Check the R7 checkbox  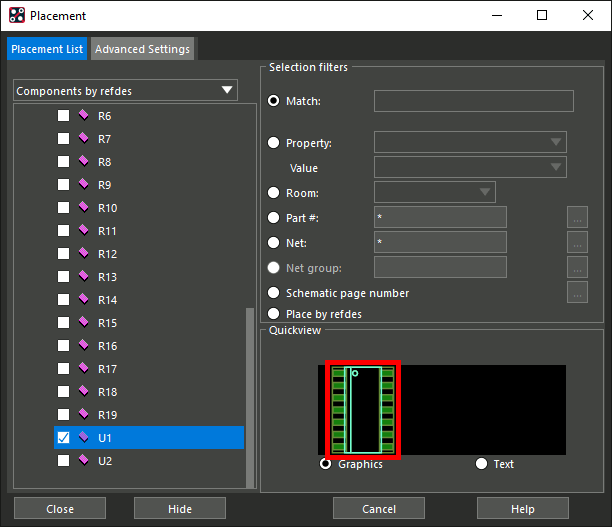click(x=63, y=139)
